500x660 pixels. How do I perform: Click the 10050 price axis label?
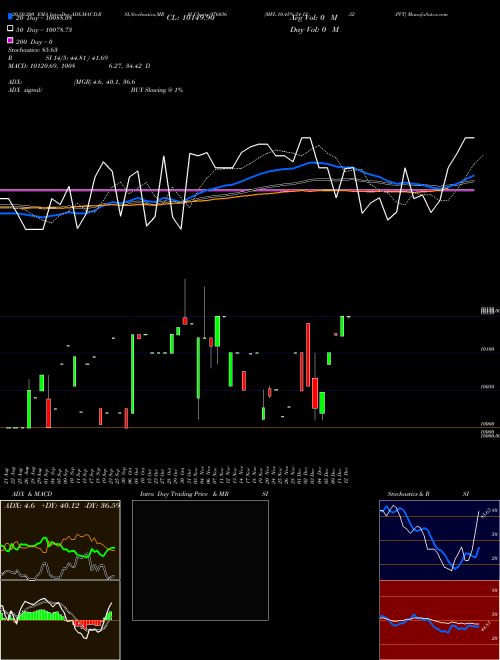pos(487,386)
